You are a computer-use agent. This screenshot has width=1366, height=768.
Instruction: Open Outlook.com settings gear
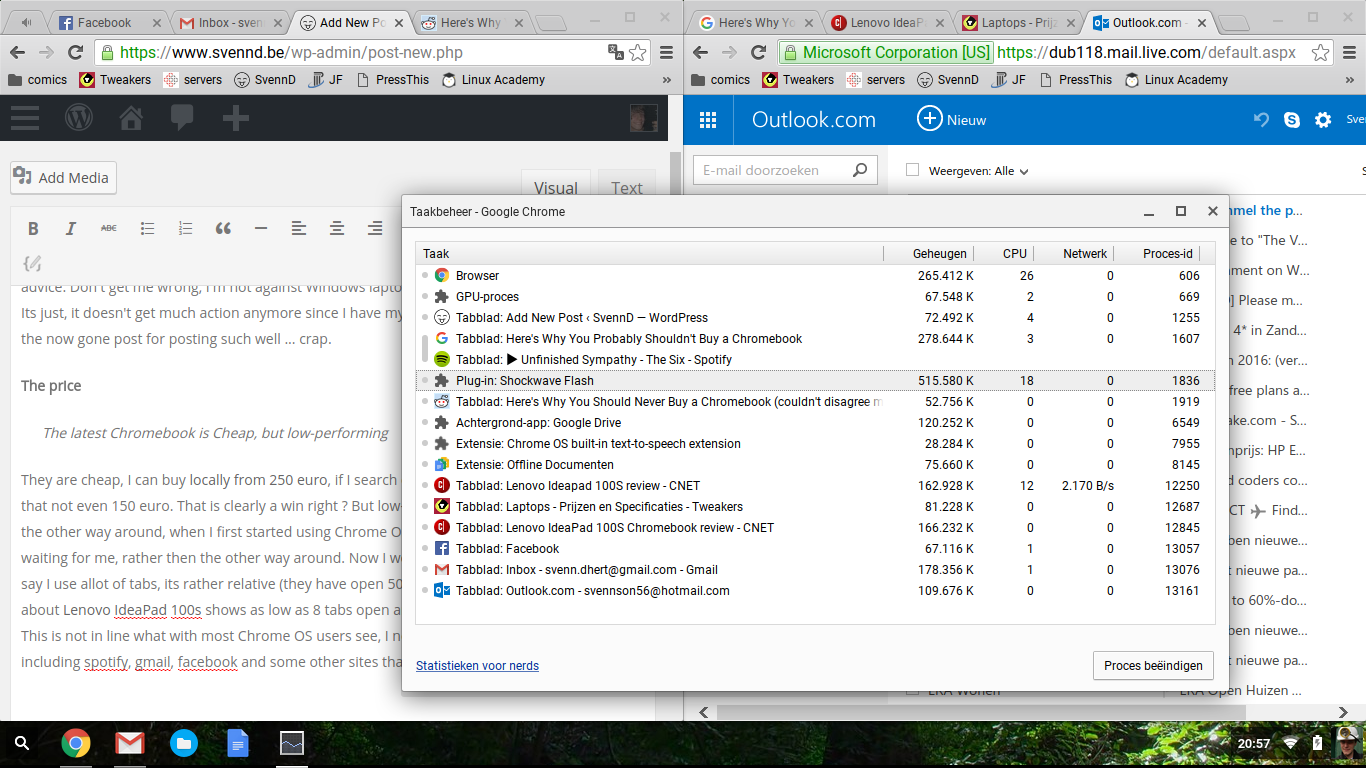1323,119
